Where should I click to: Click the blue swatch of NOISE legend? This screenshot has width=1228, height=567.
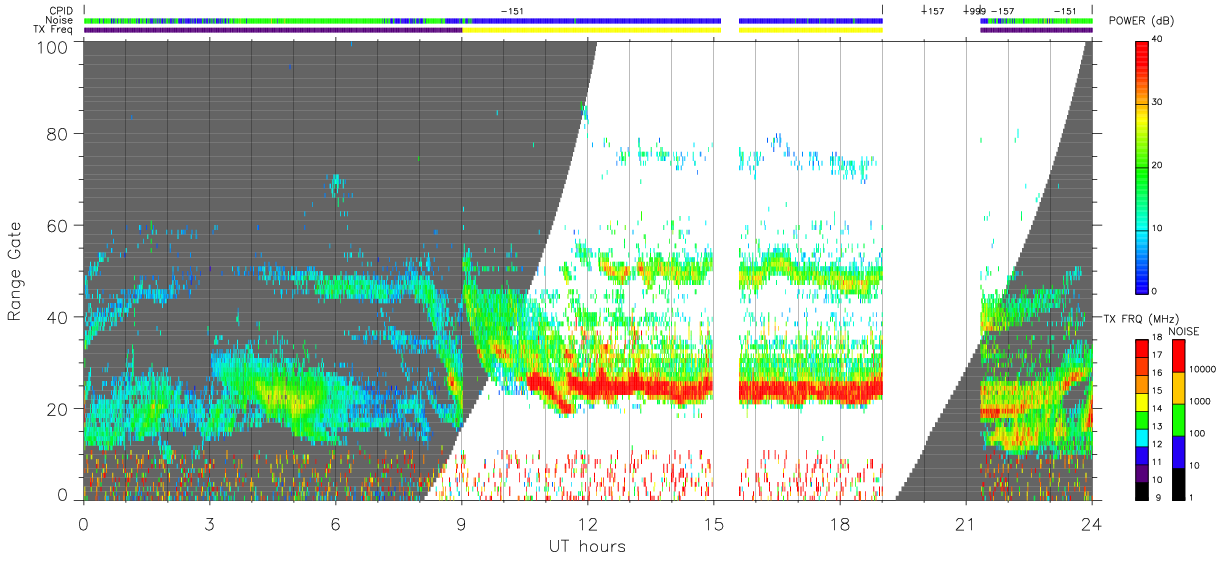(x=1179, y=451)
